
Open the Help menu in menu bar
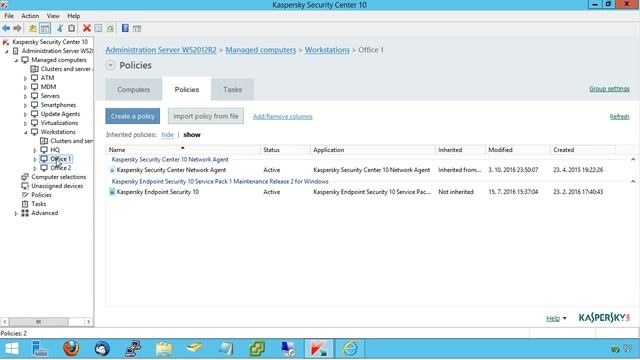click(x=73, y=16)
